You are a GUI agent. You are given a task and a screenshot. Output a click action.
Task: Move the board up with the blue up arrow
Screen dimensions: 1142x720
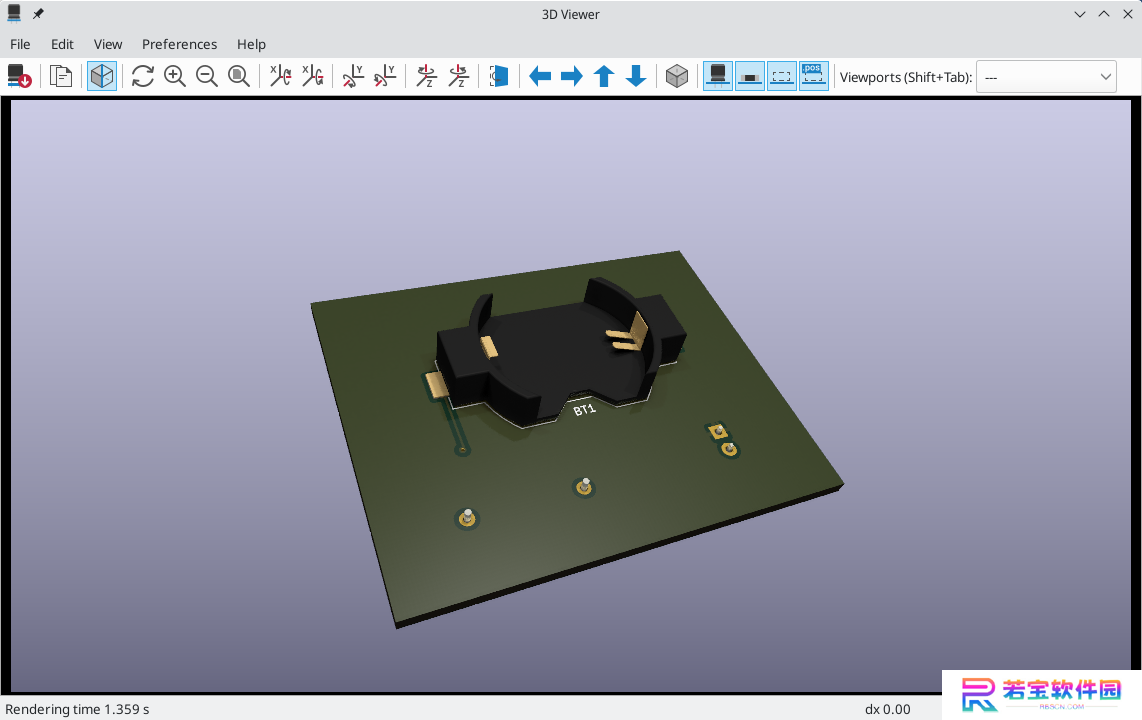[604, 76]
